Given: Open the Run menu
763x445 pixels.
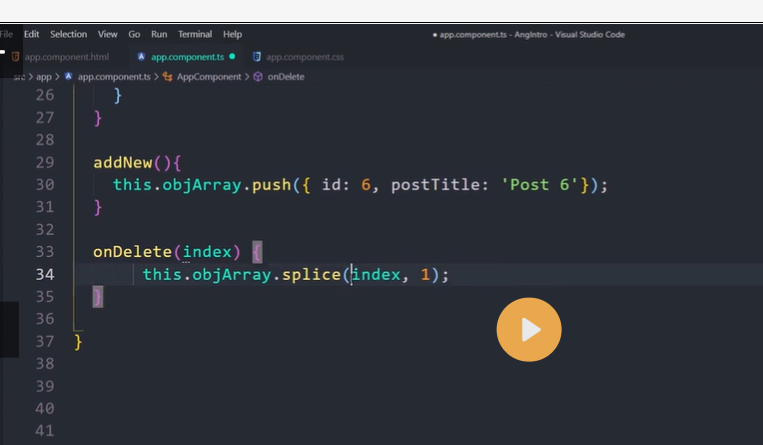Looking at the screenshot, I should [159, 34].
